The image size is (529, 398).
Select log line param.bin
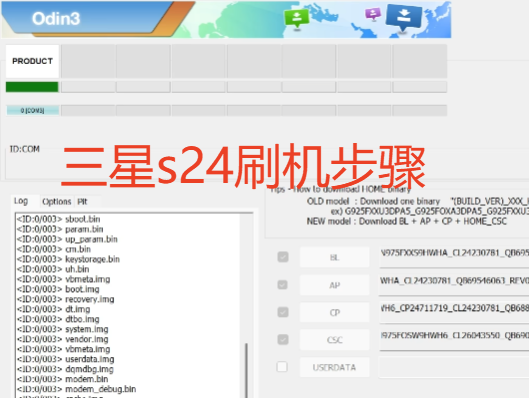(x=60, y=229)
